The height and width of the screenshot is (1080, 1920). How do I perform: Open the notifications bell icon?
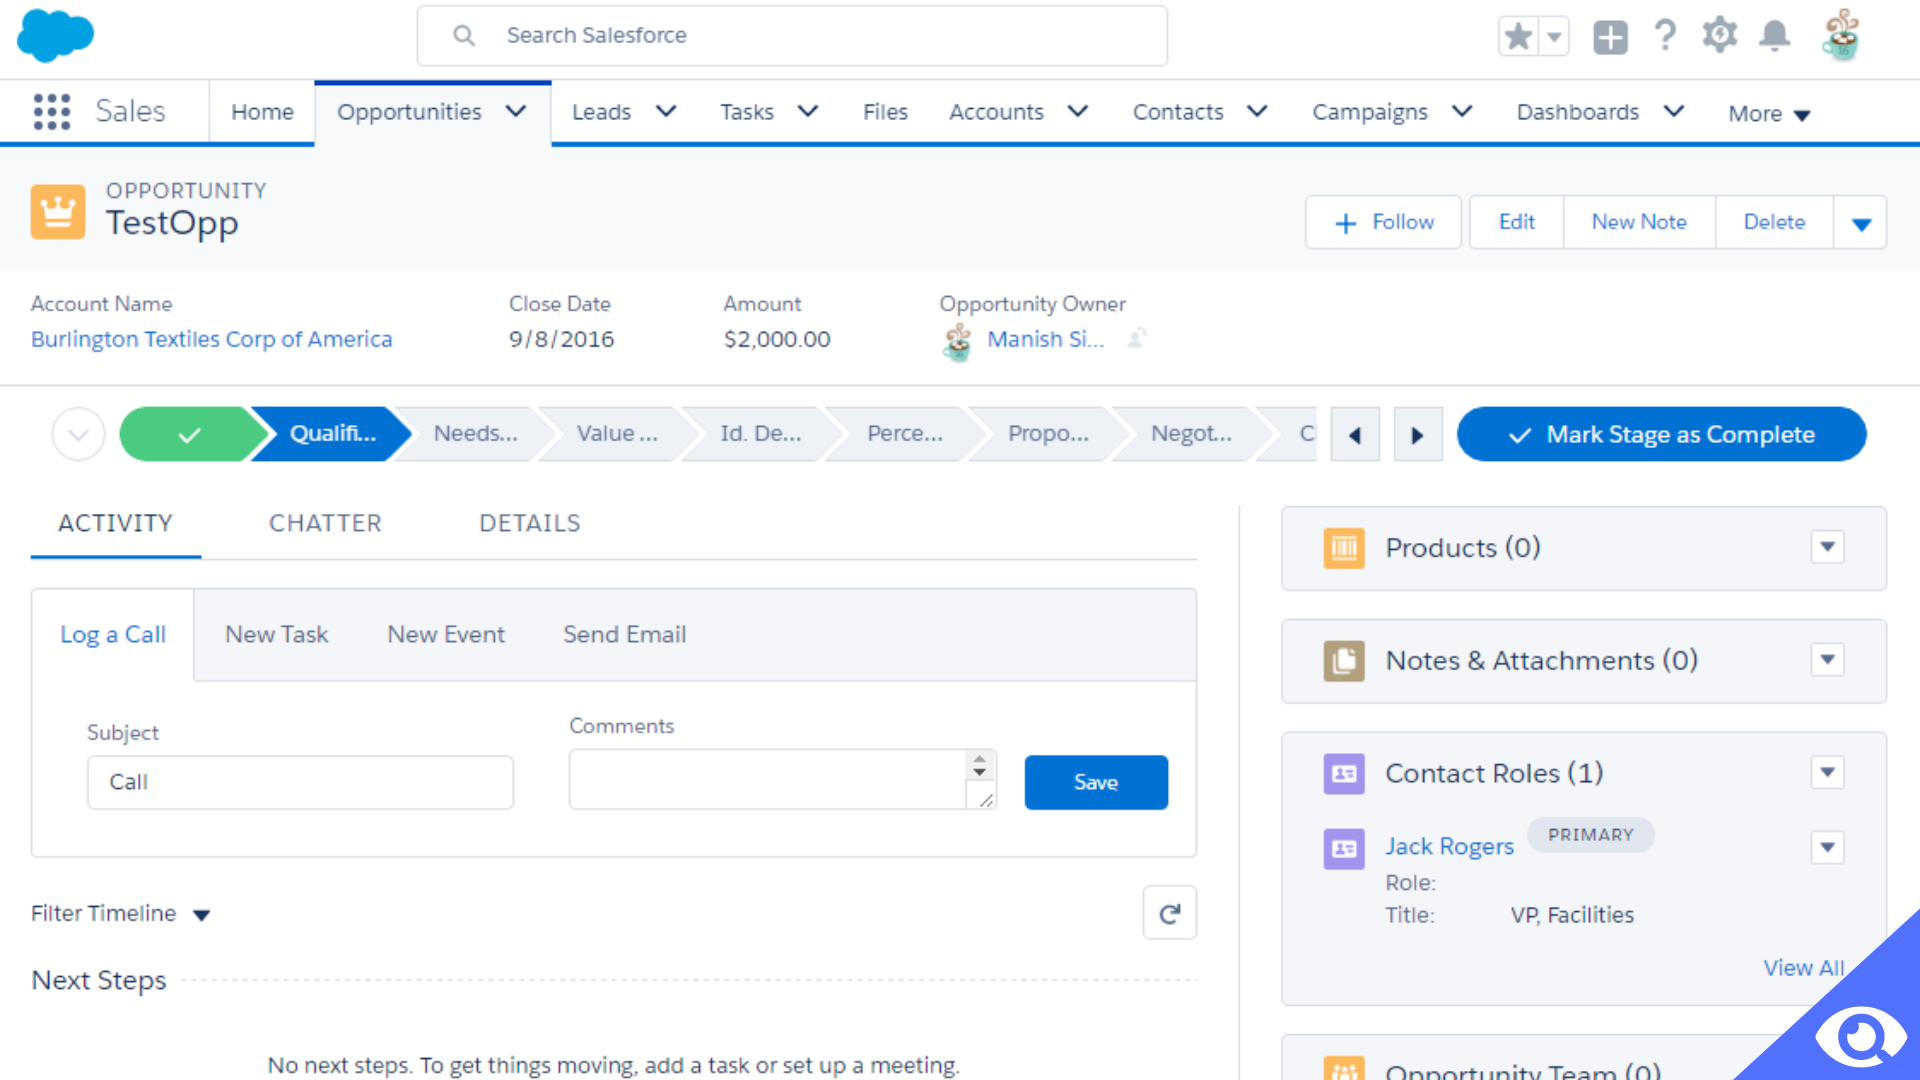[x=1775, y=36]
